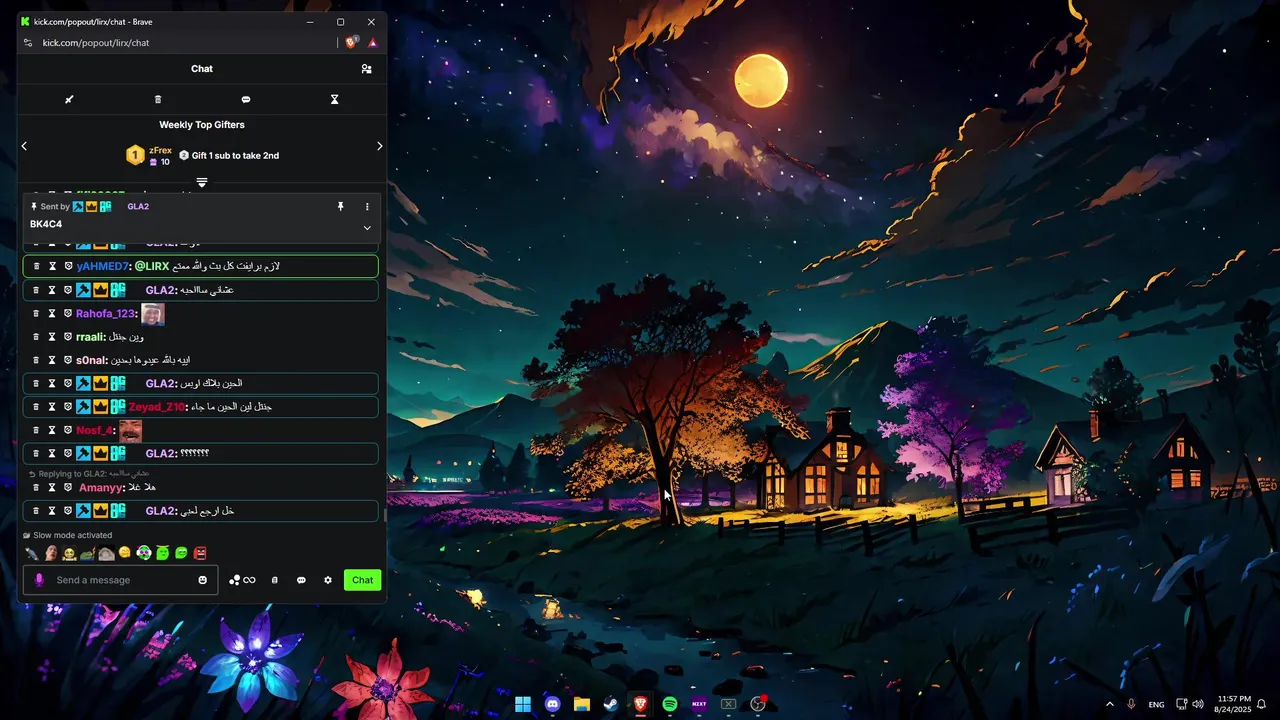Viewport: 1280px width, 720px height.
Task: Open volume control in system tray
Action: [1198, 704]
